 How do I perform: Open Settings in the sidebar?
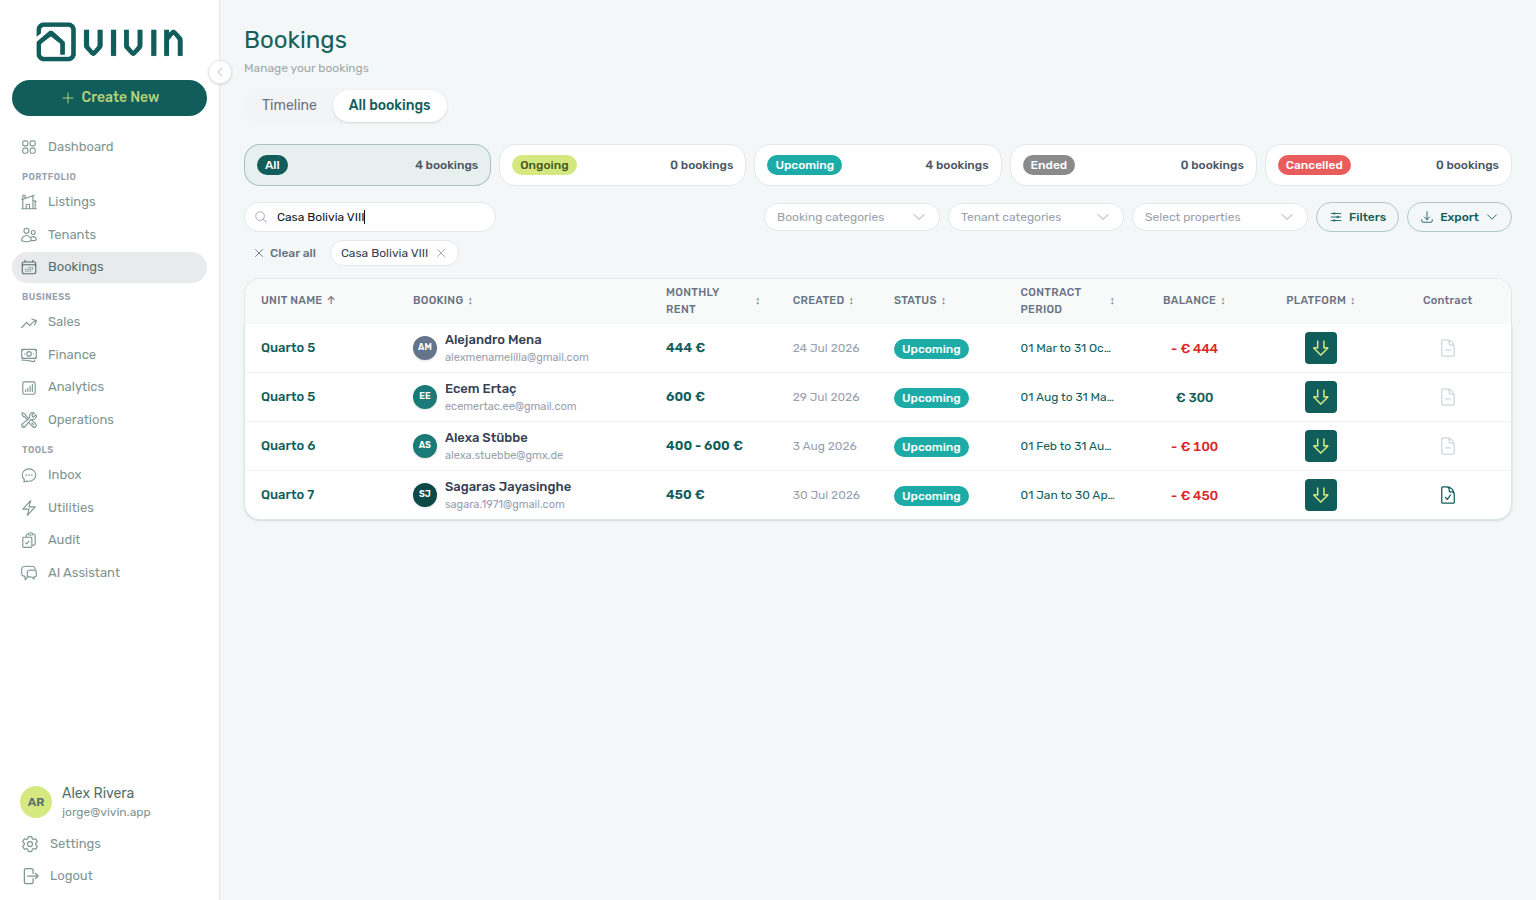coord(74,844)
